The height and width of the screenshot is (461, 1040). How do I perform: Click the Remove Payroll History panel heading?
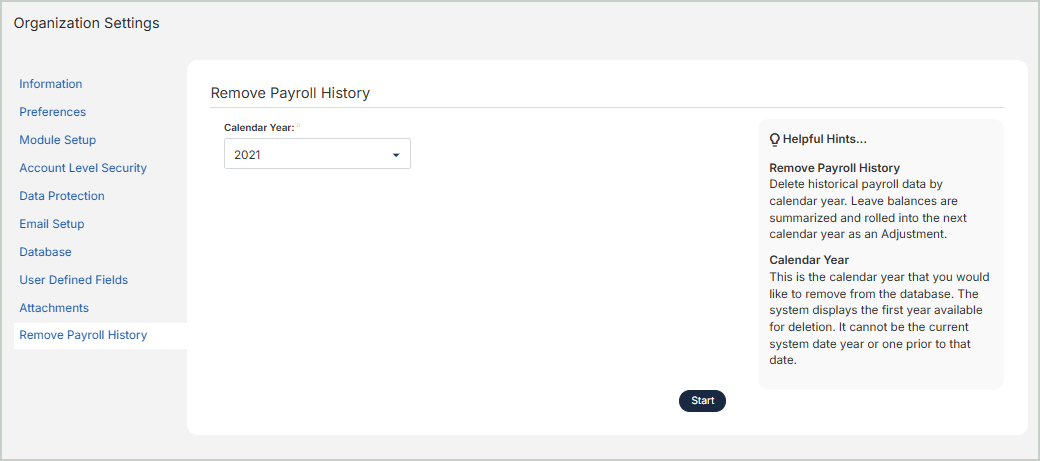click(290, 93)
